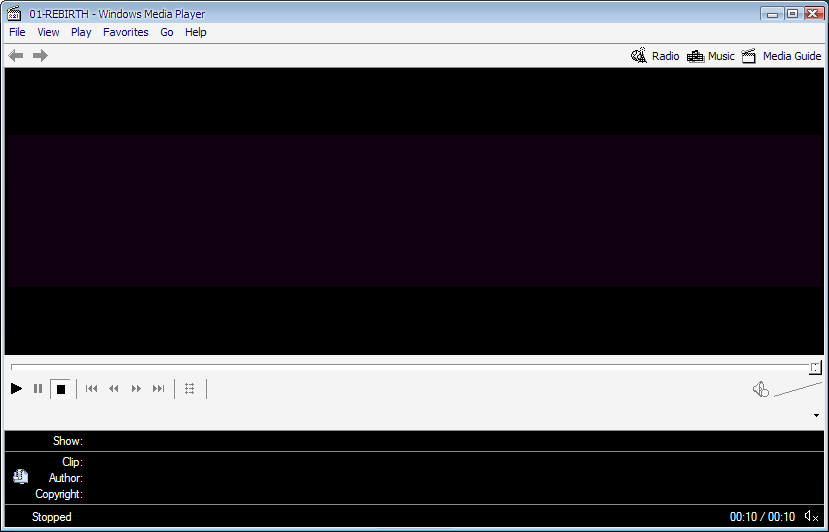
Task: Start playback with the Play button
Action: coord(16,389)
